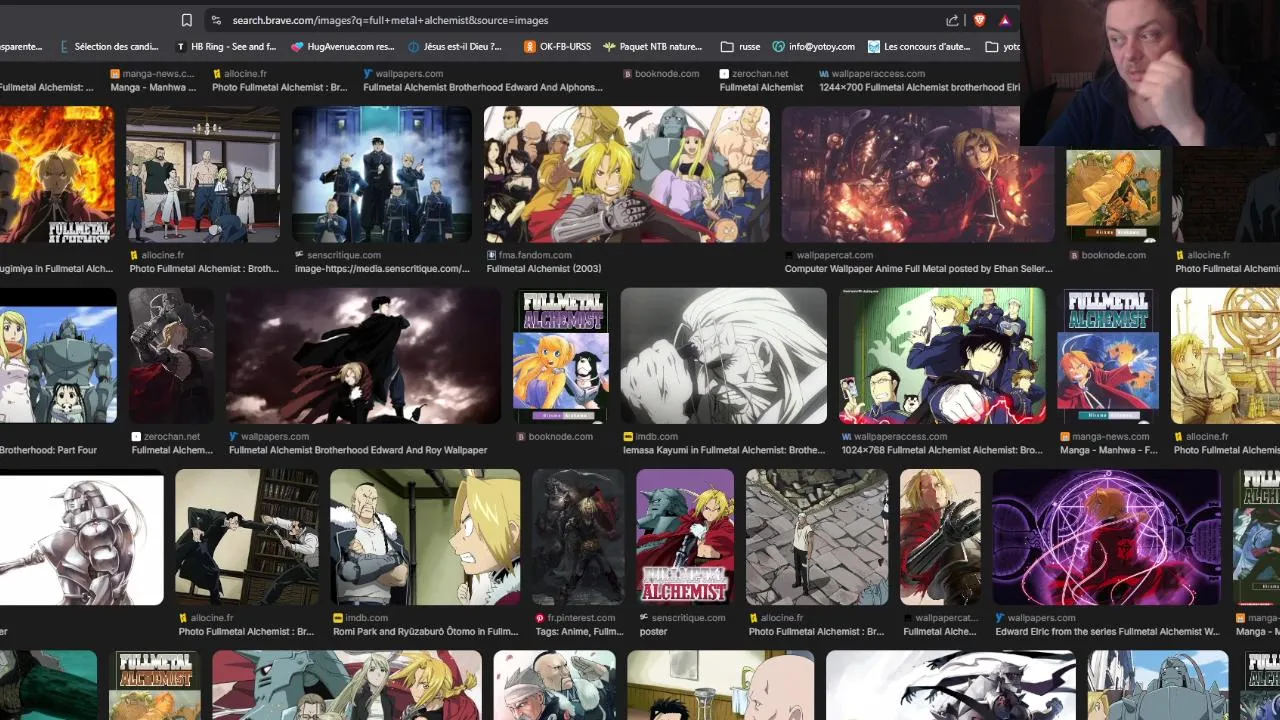
Task: Open the blue-uniformed military group thumbnail
Action: (381, 174)
